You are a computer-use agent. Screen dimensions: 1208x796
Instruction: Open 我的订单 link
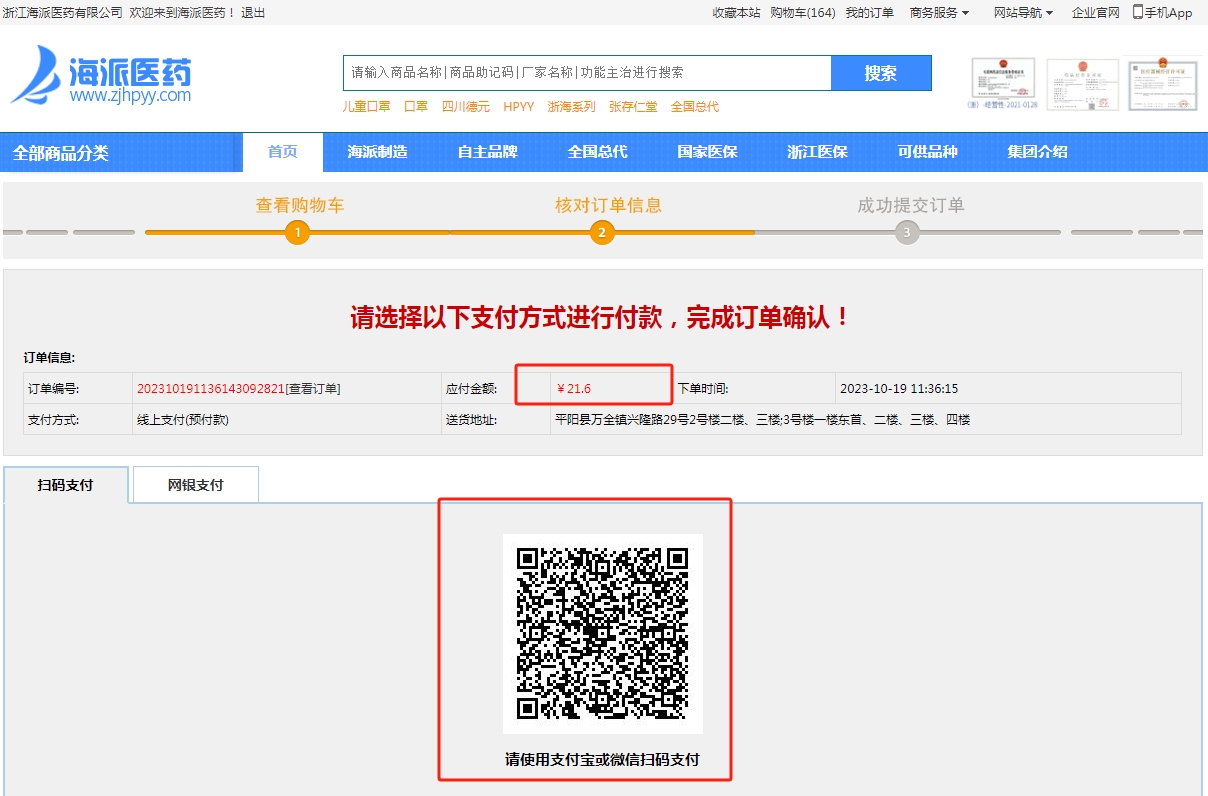pyautogui.click(x=870, y=12)
